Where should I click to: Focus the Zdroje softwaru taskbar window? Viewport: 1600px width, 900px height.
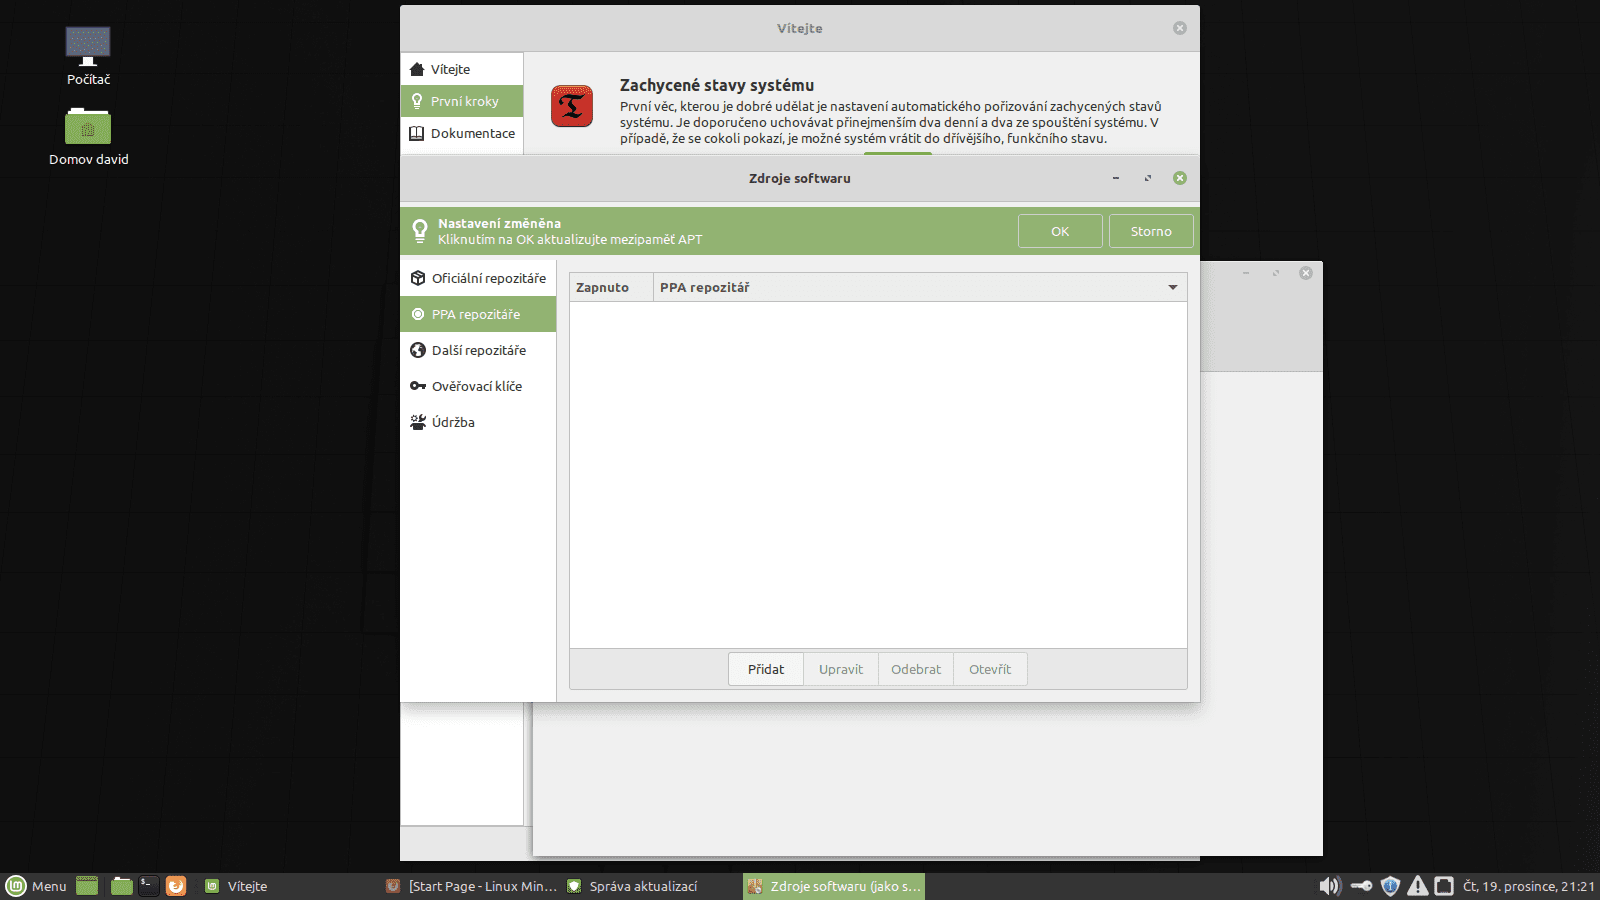833,886
